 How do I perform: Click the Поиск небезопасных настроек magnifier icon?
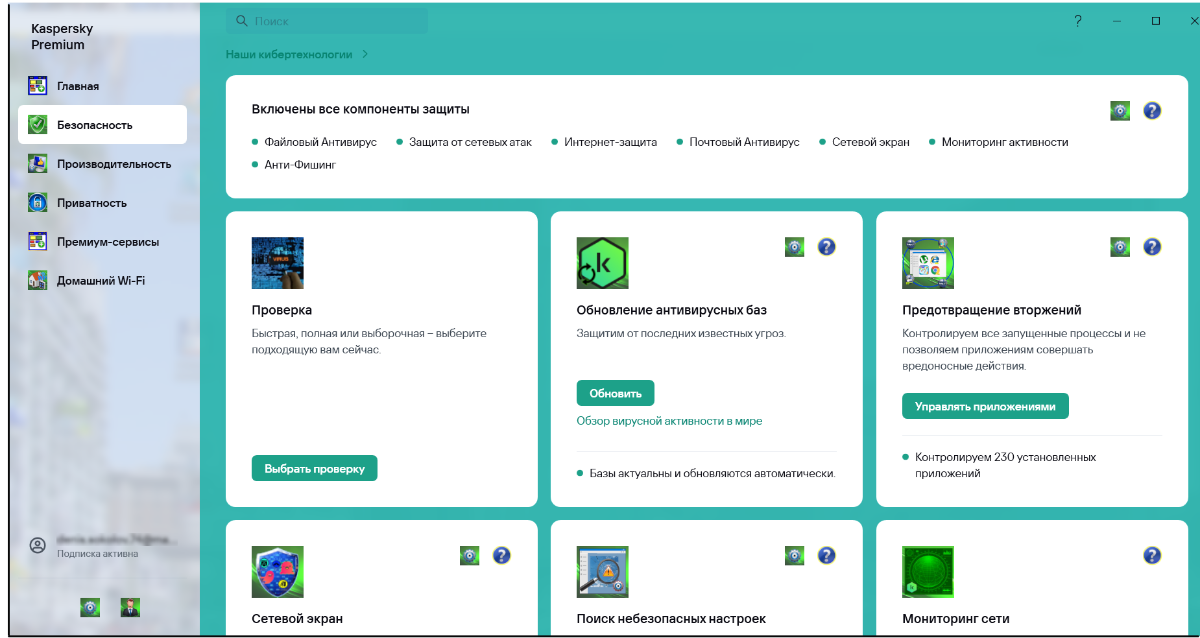coord(603,572)
